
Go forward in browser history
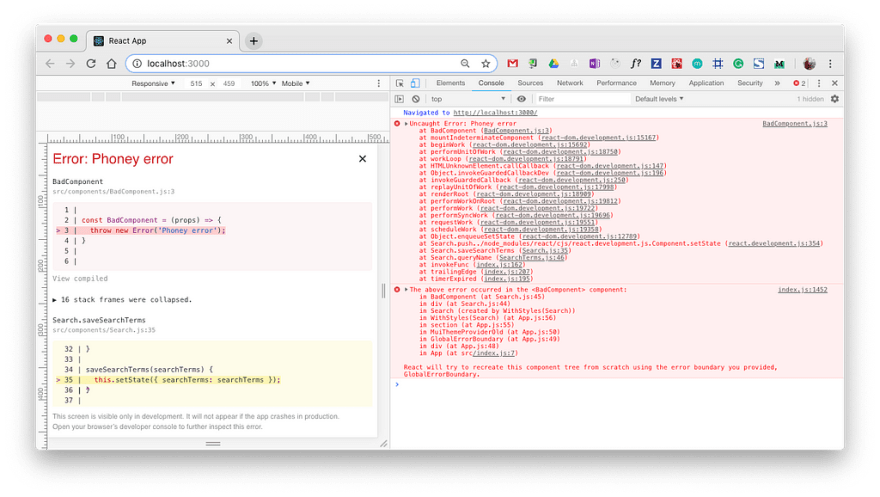coord(70,63)
